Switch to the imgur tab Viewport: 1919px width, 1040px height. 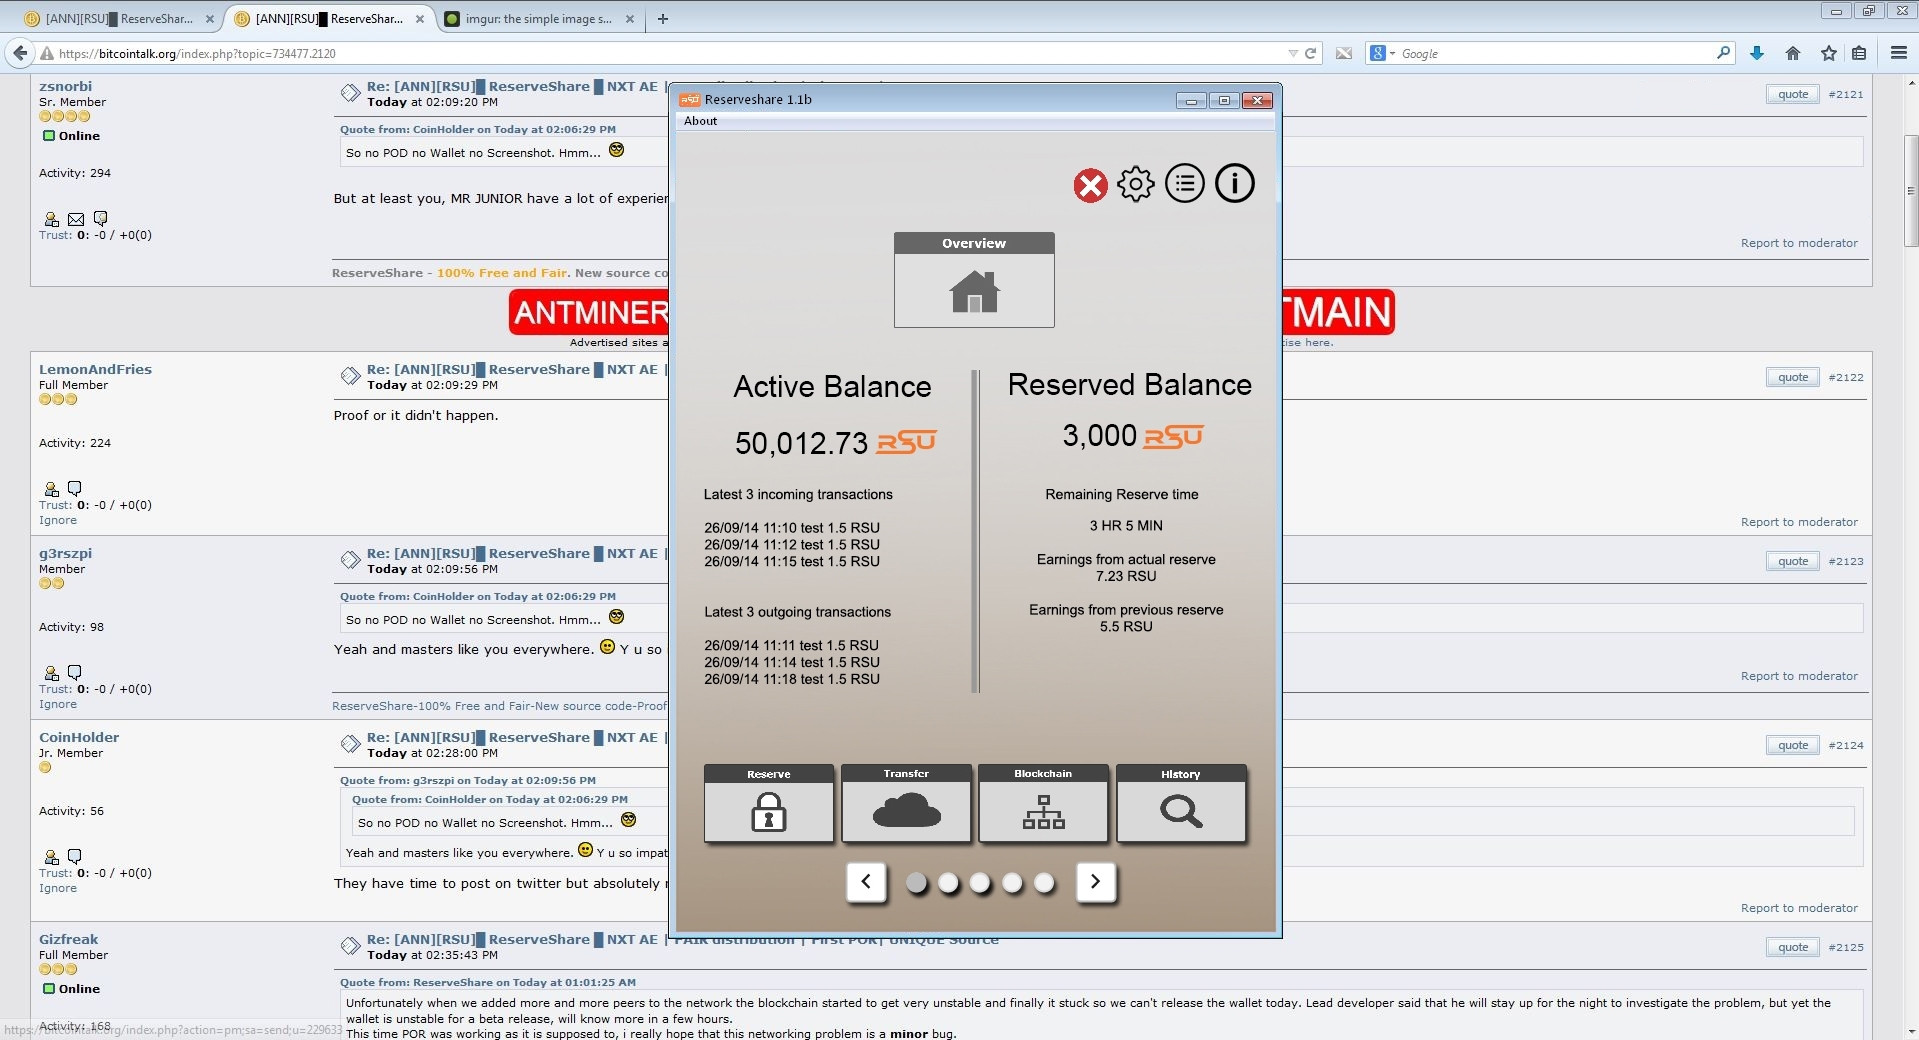[x=540, y=18]
